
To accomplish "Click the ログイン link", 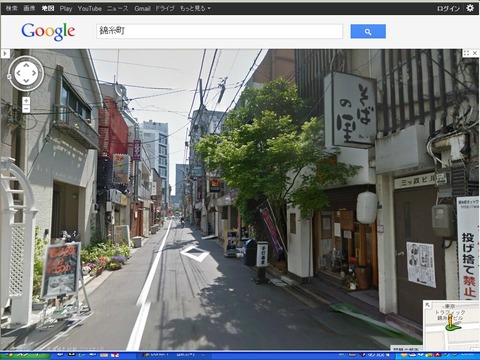I will pyautogui.click(x=449, y=9).
